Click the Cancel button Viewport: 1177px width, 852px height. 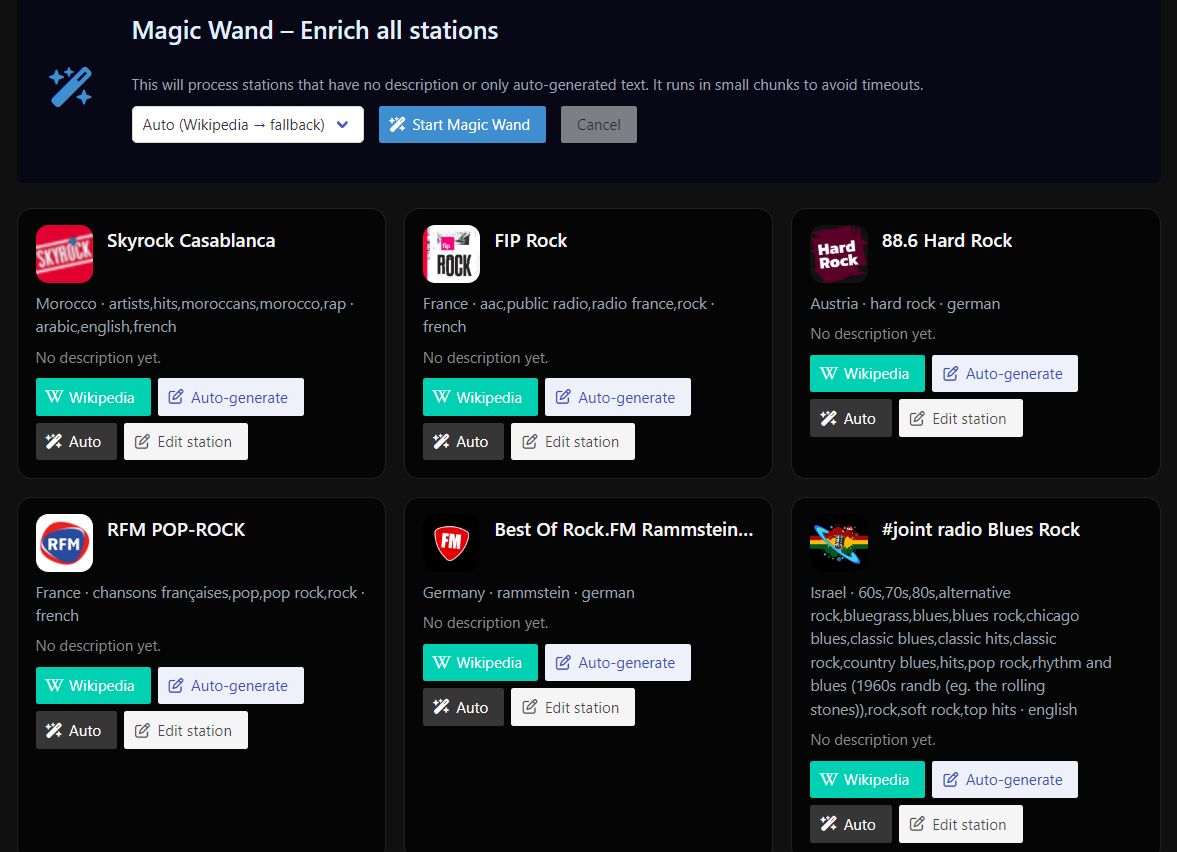(598, 125)
